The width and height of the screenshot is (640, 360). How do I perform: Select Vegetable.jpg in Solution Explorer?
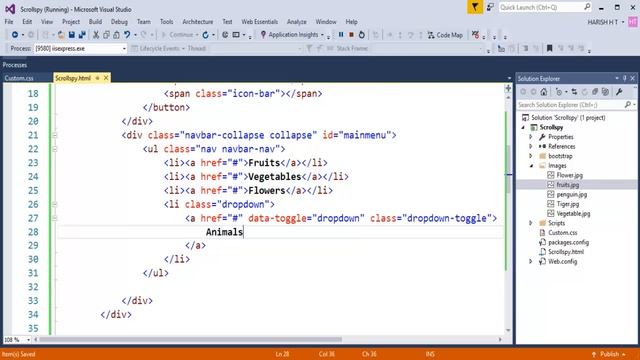pos(573,213)
